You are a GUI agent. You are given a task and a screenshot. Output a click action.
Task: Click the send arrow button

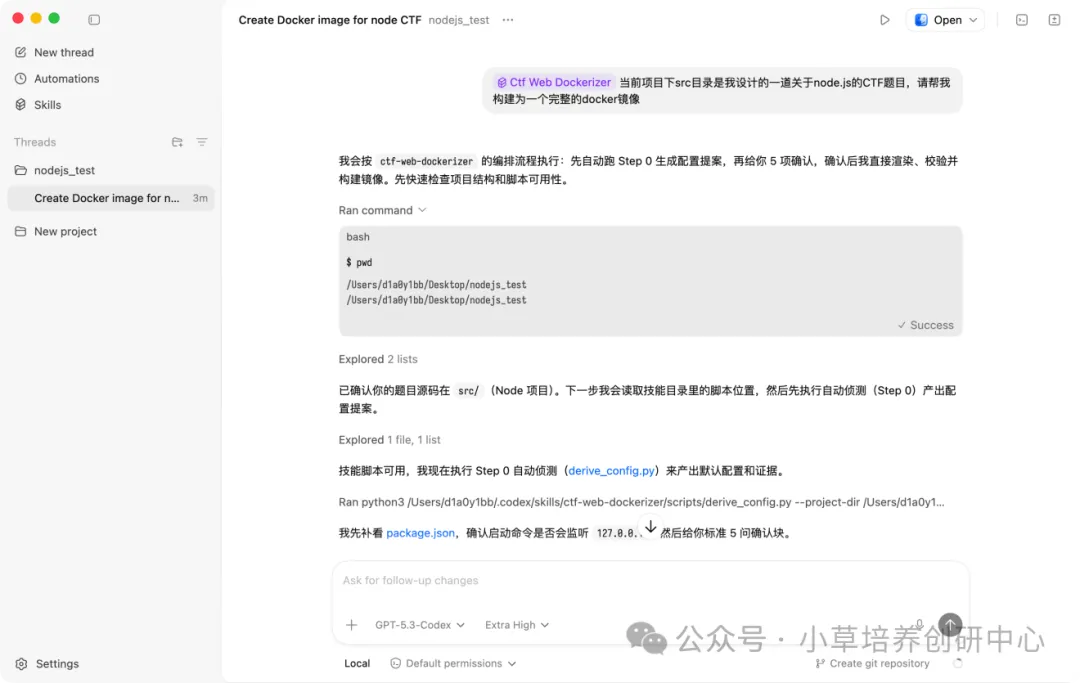click(x=950, y=624)
